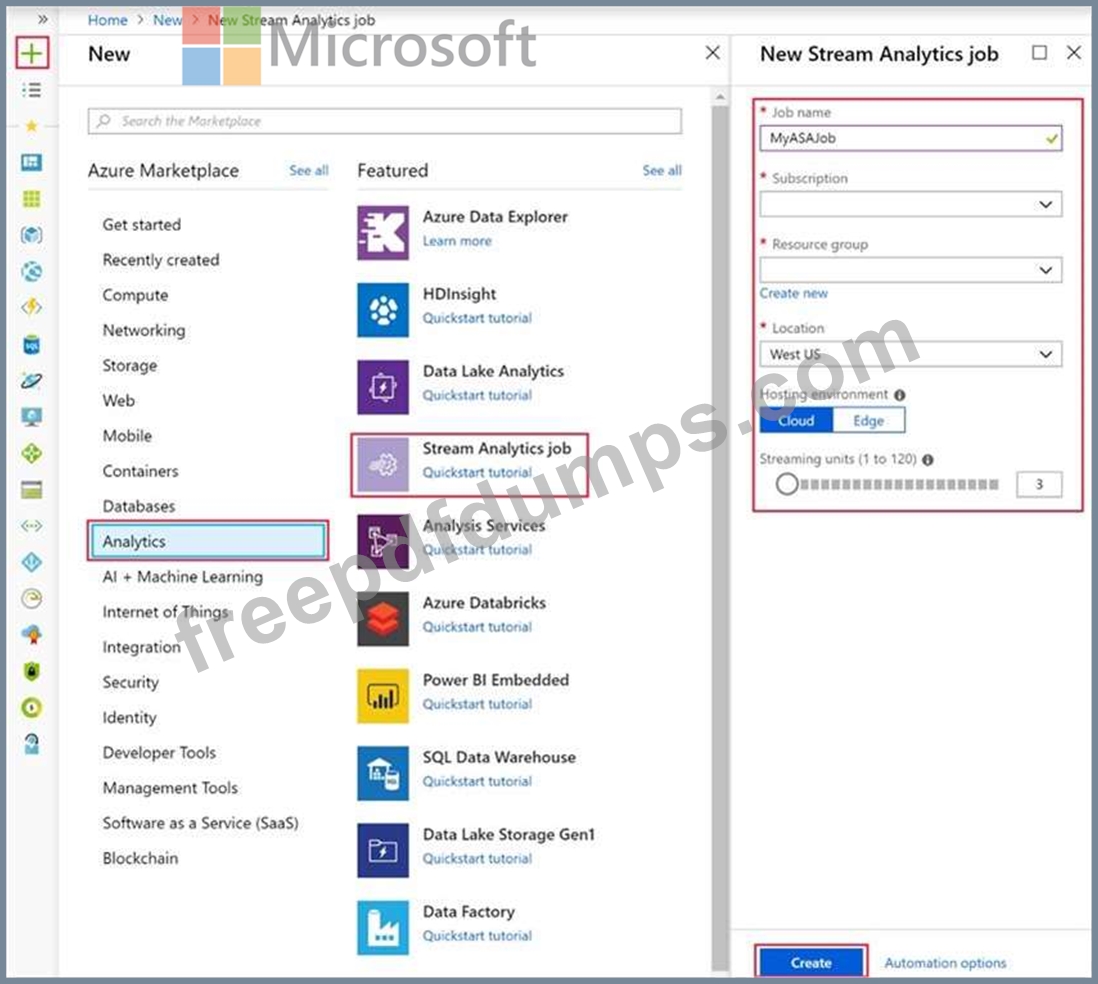Click the Azure Data Explorer tile icon
This screenshot has width=1098, height=984.
(x=383, y=233)
